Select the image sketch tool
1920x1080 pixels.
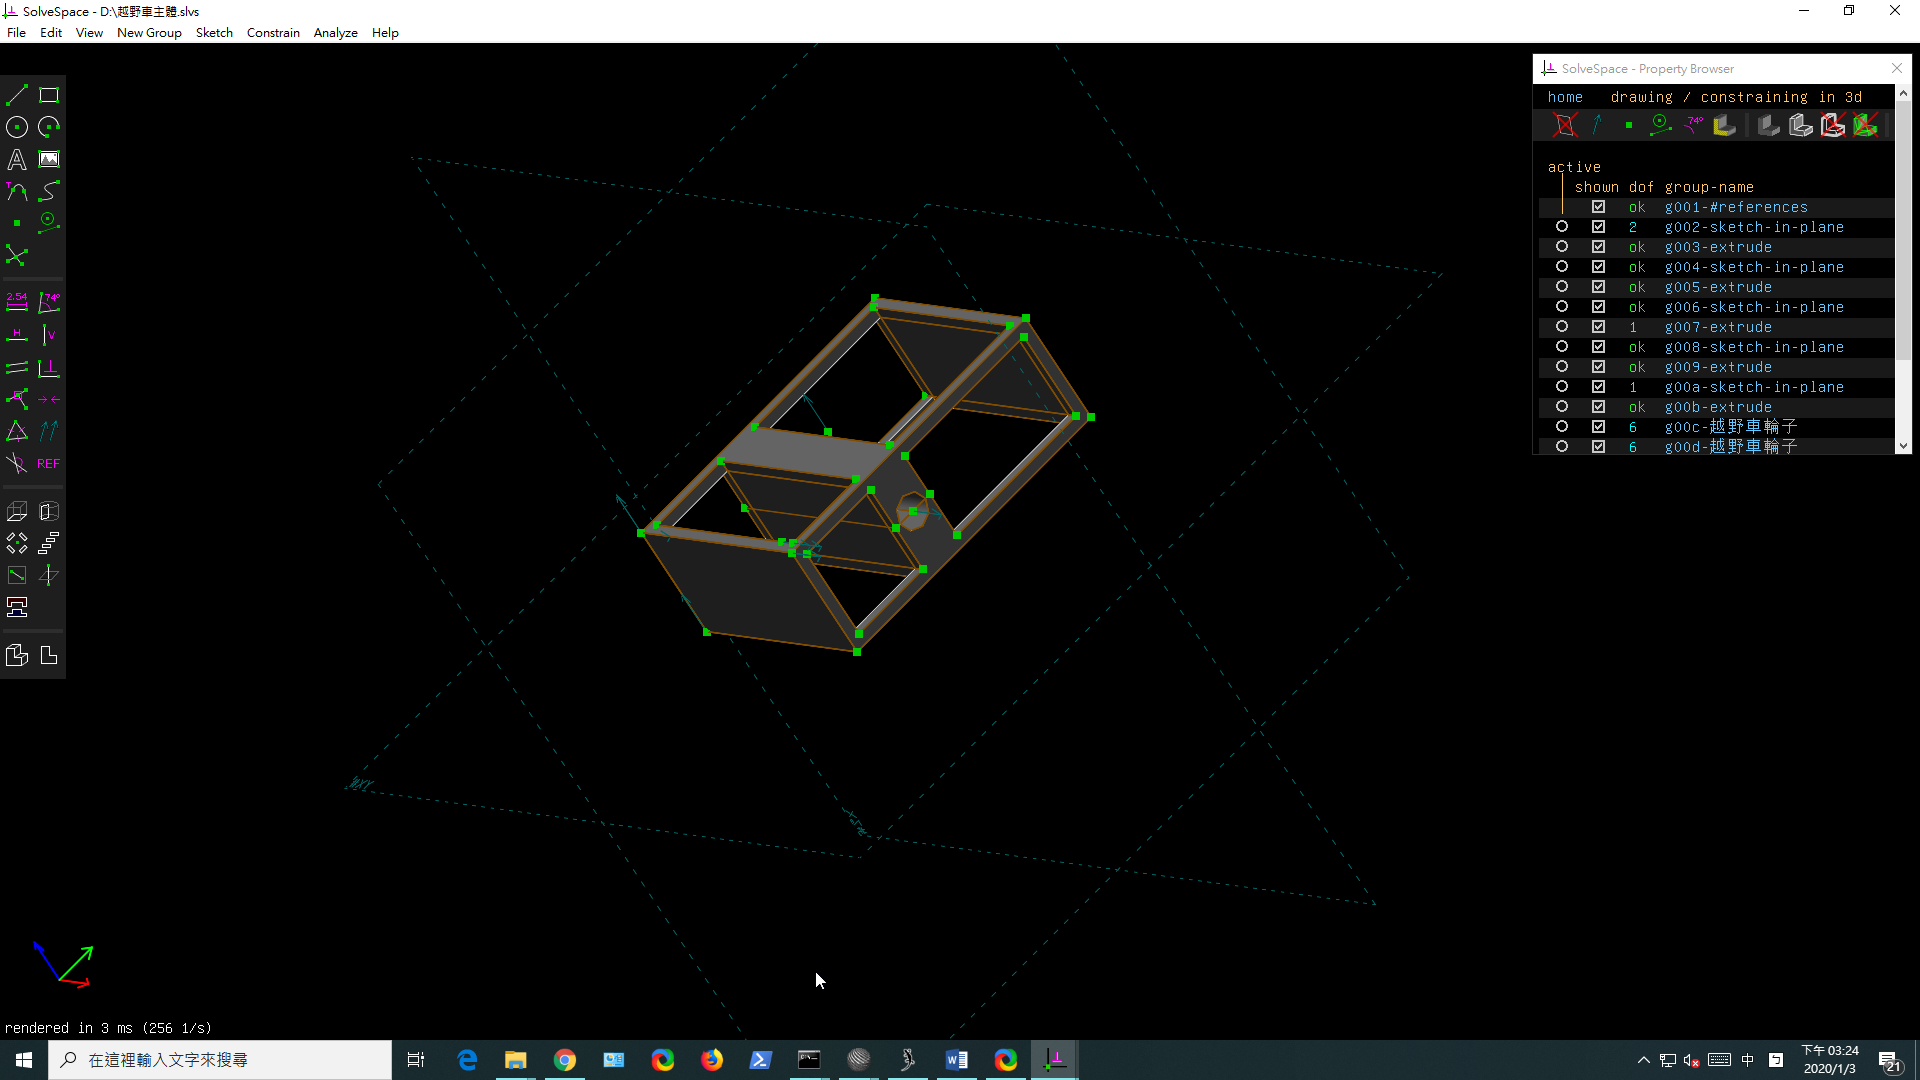49,159
